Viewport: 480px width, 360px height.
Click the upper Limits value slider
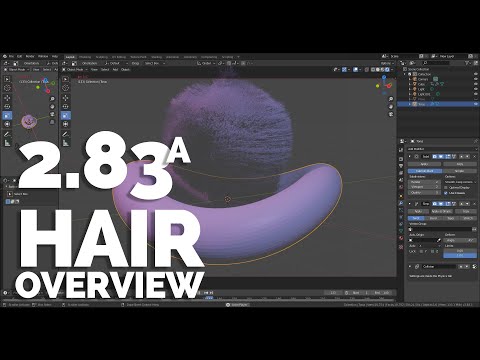[x=460, y=251]
